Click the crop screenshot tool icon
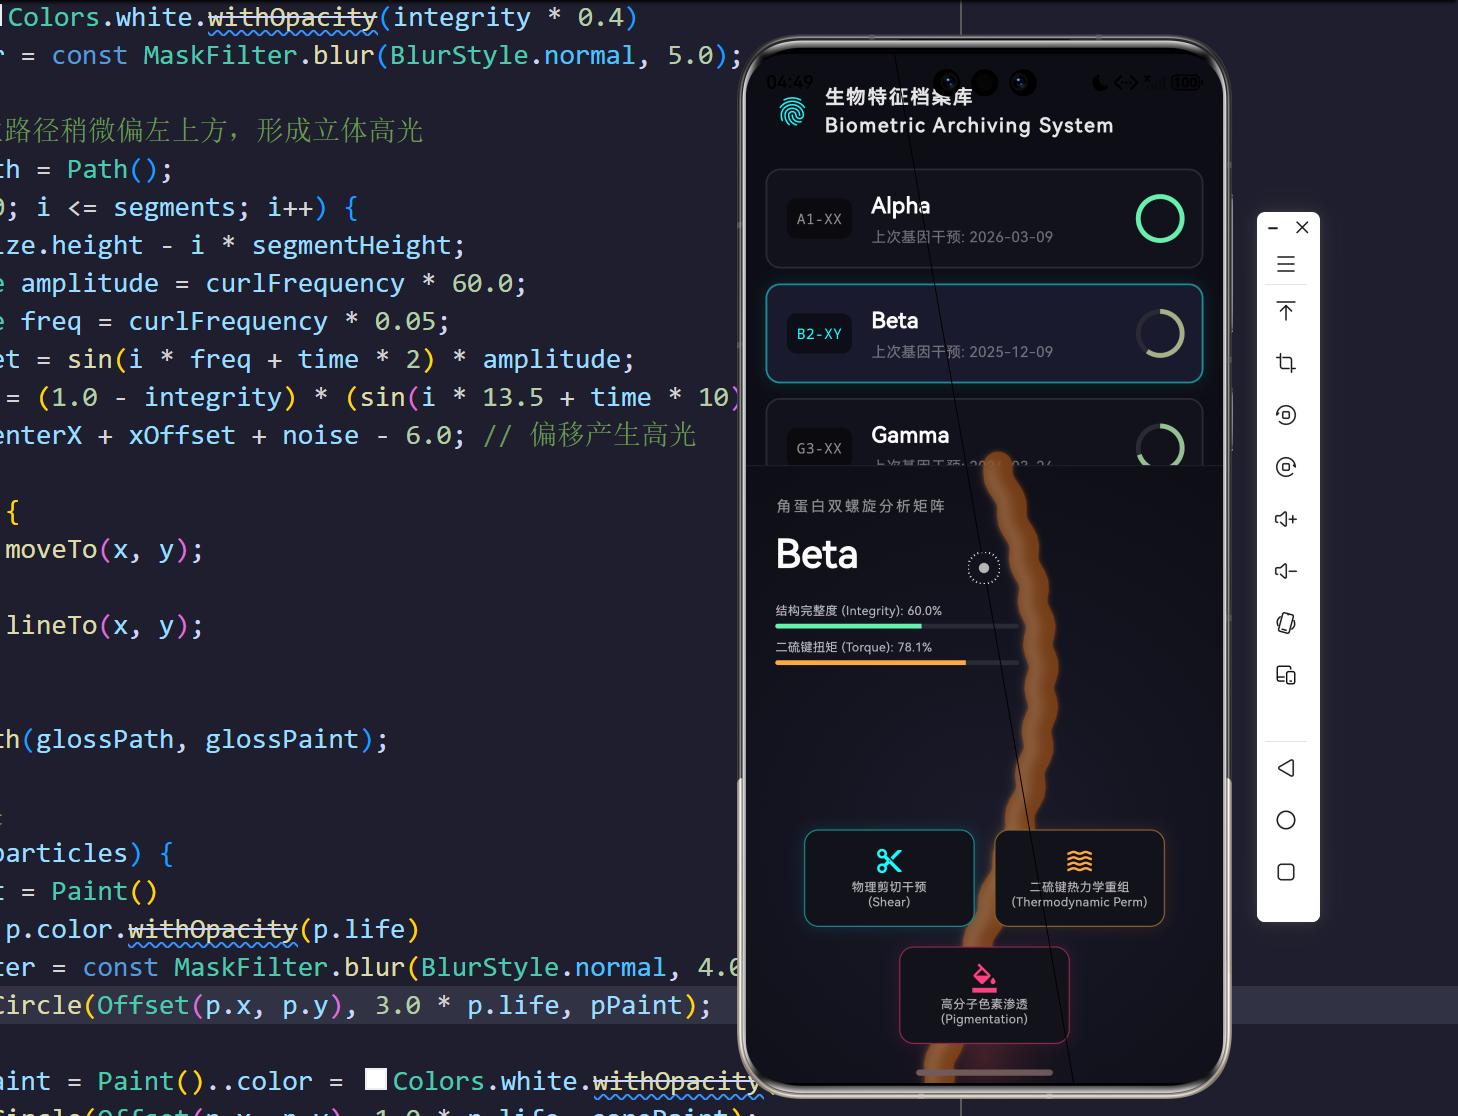Screen dimensions: 1458x1116 click(1286, 363)
